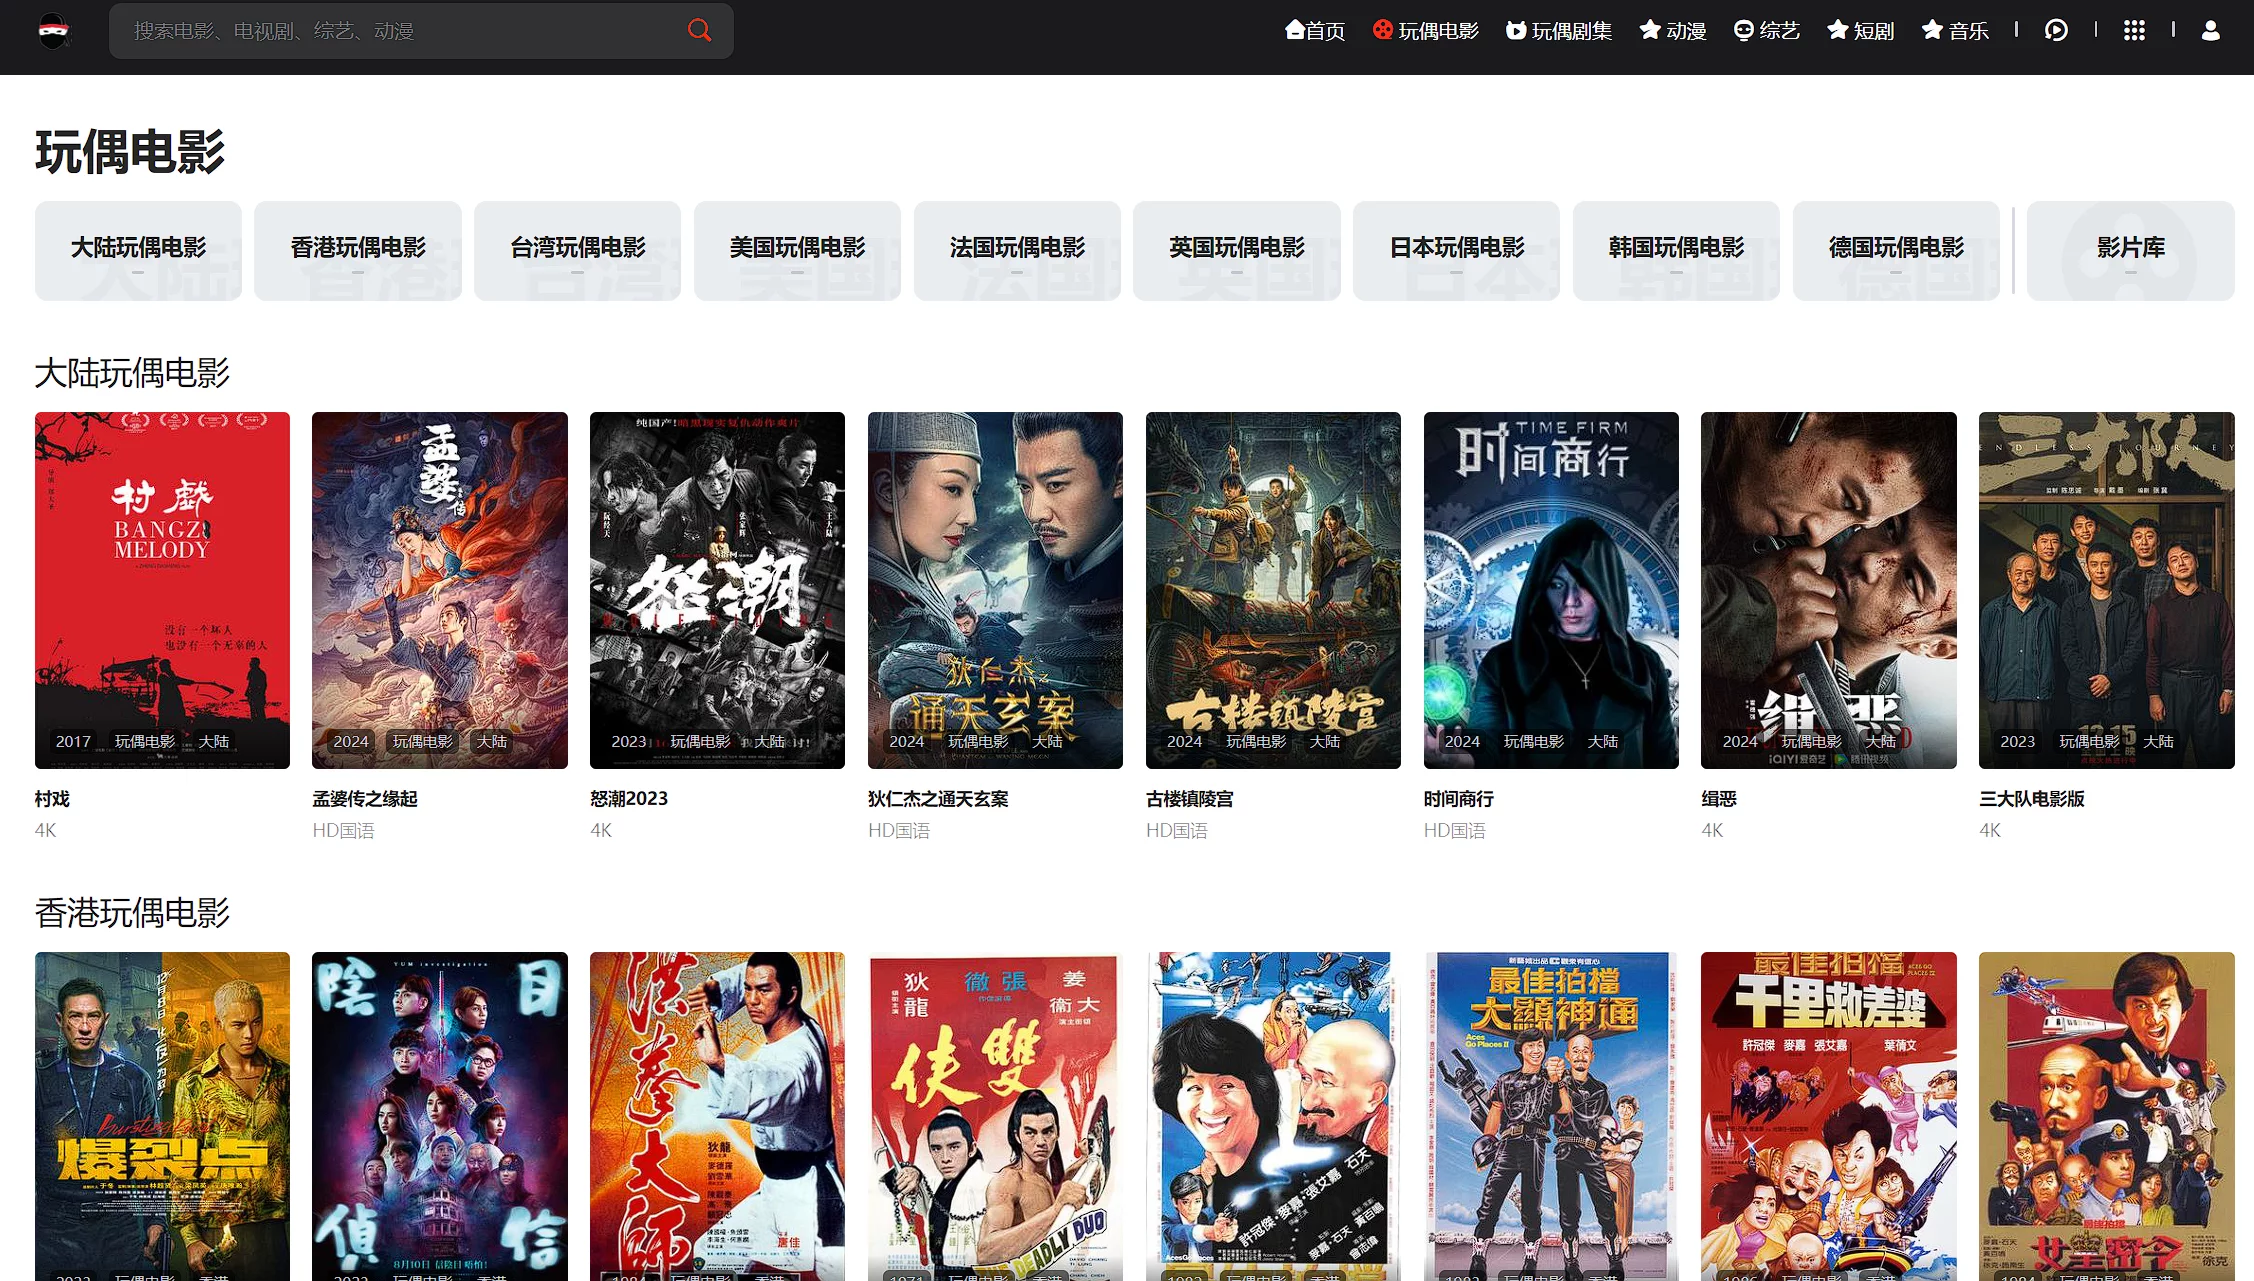Viewport: 2254px width, 1281px height.
Task: Click the site logo avatar icon
Action: [54, 31]
